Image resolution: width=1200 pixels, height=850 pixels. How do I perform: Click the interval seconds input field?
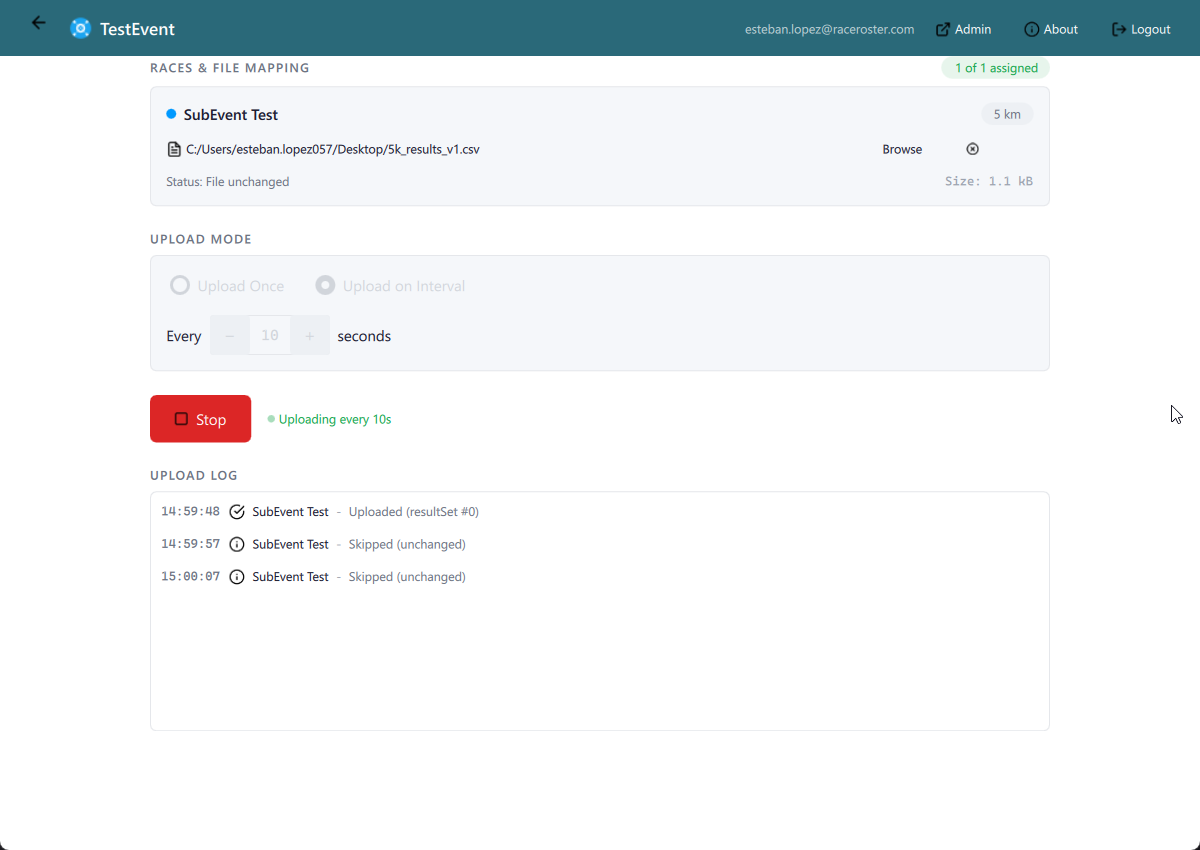click(x=269, y=335)
